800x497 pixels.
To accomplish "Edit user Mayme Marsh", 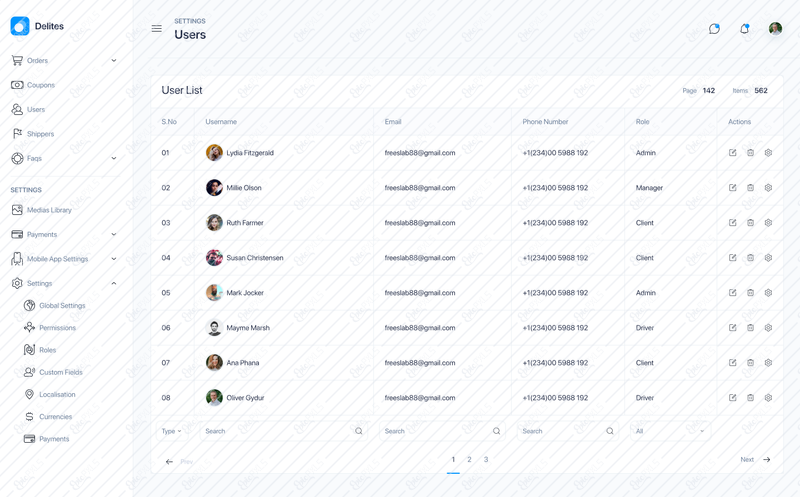I will pos(733,328).
